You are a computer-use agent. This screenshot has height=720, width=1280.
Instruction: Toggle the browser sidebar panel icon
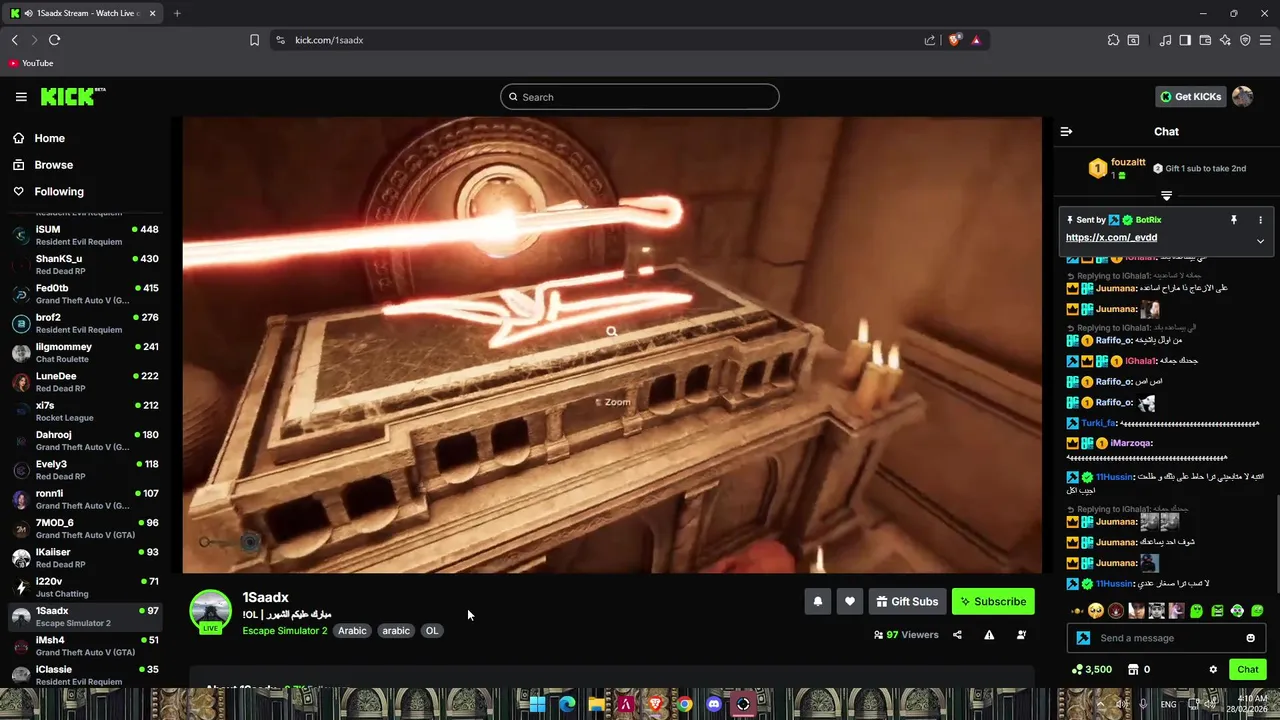click(x=1185, y=40)
